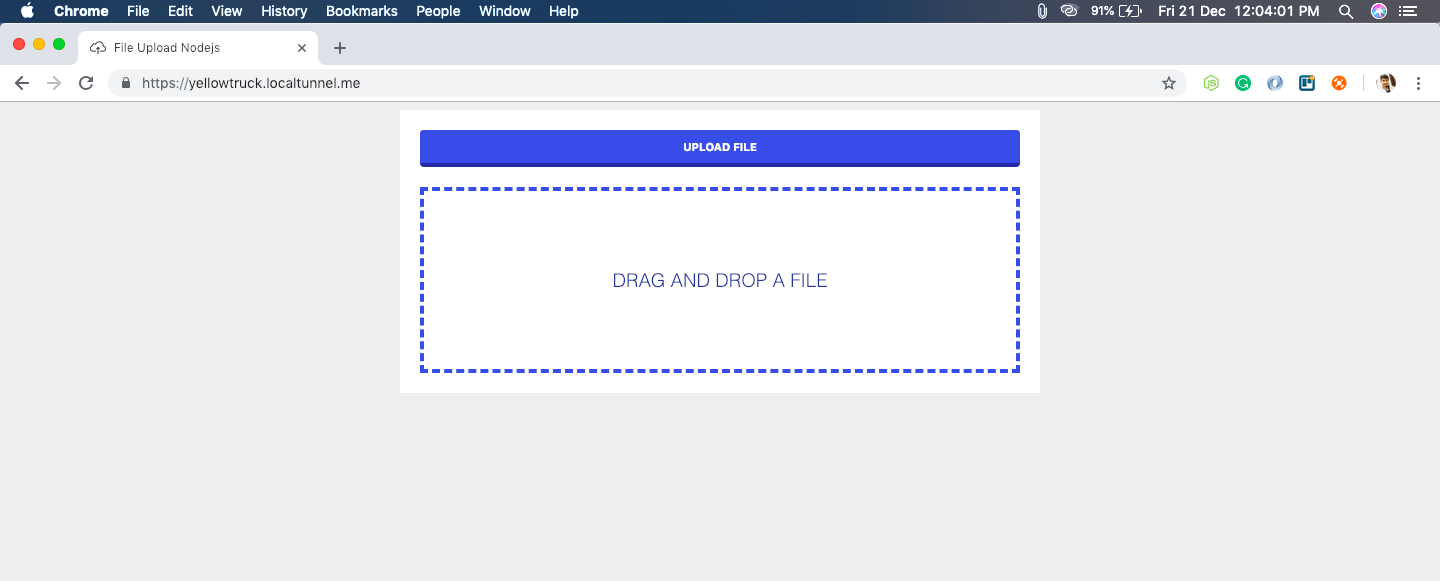Viewport: 1440px width, 581px height.
Task: Open the battery 91% status
Action: click(1116, 11)
